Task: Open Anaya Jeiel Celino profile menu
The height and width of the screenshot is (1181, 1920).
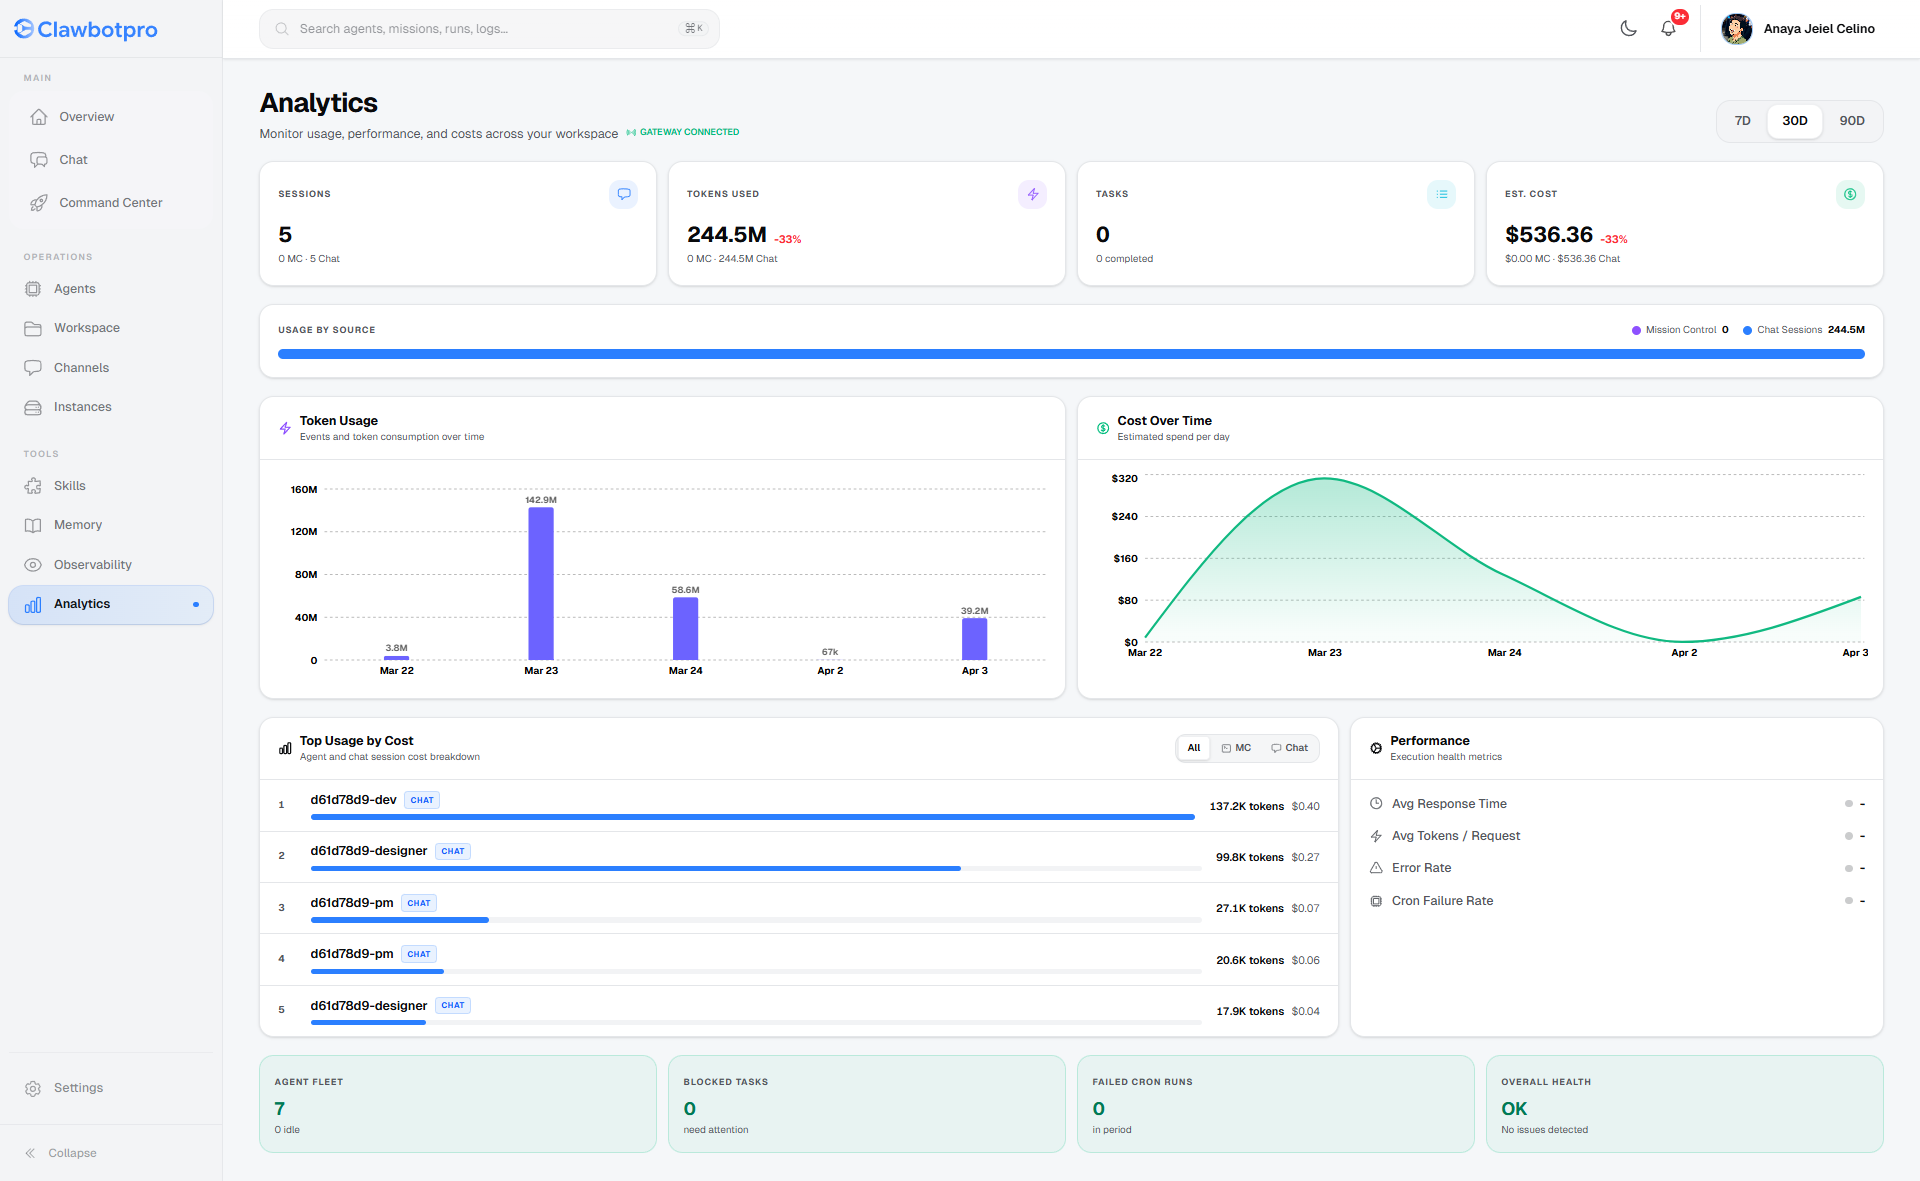Action: click(x=1798, y=29)
